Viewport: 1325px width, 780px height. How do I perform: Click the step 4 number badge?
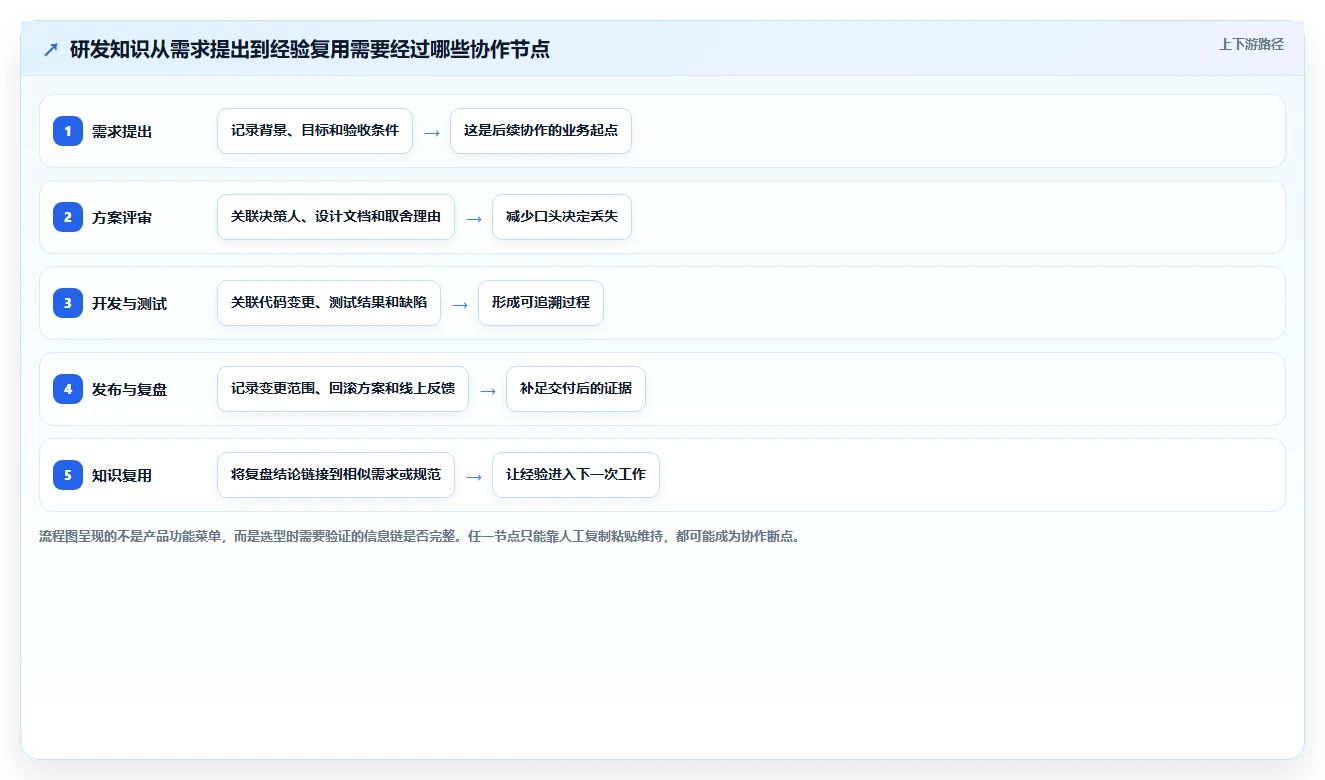point(68,389)
